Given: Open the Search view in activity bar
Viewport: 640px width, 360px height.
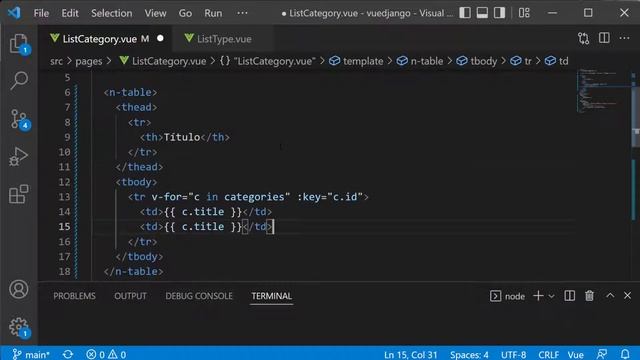Looking at the screenshot, I should coord(19,81).
